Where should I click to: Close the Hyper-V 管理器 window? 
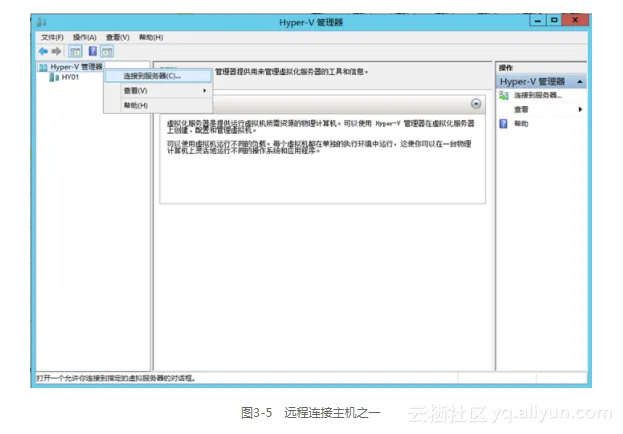575,20
